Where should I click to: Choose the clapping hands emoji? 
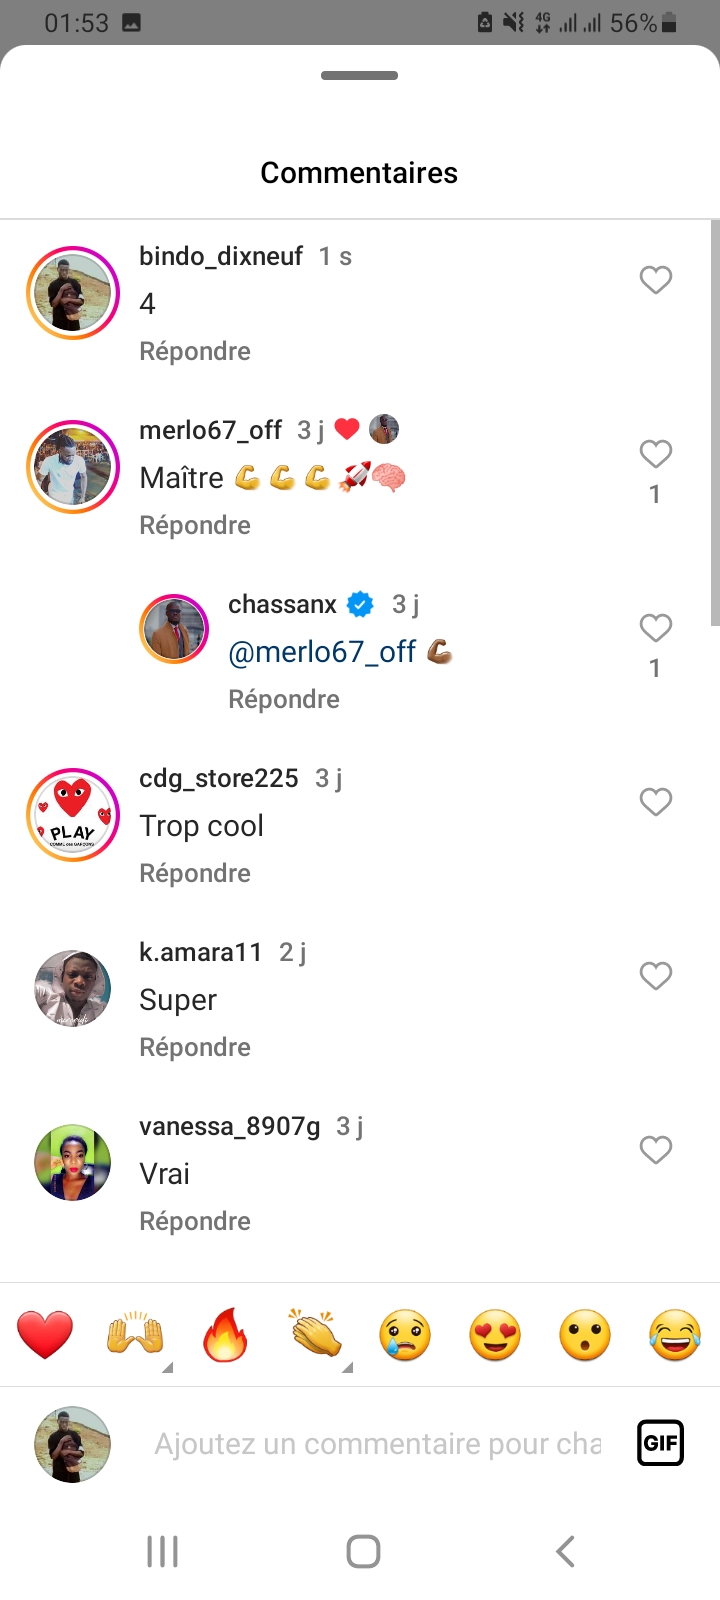[x=315, y=1335]
